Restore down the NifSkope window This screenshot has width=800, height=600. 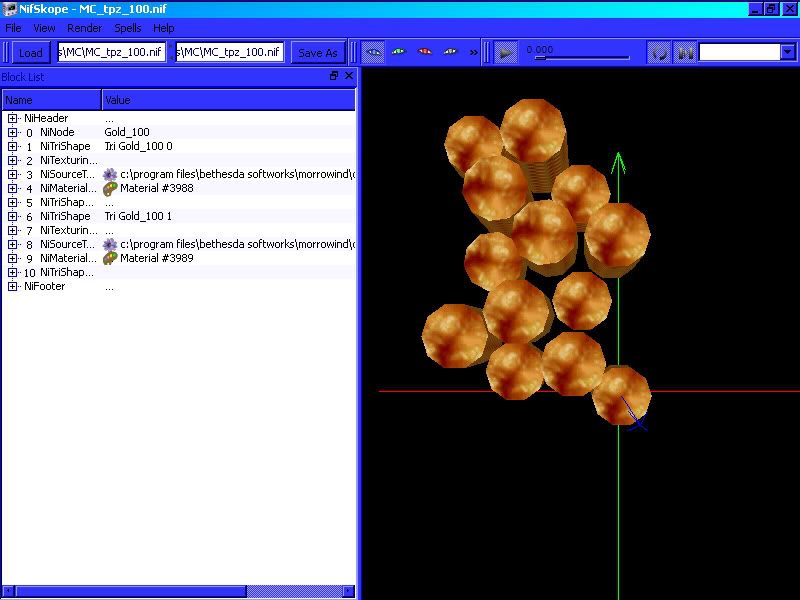point(772,9)
